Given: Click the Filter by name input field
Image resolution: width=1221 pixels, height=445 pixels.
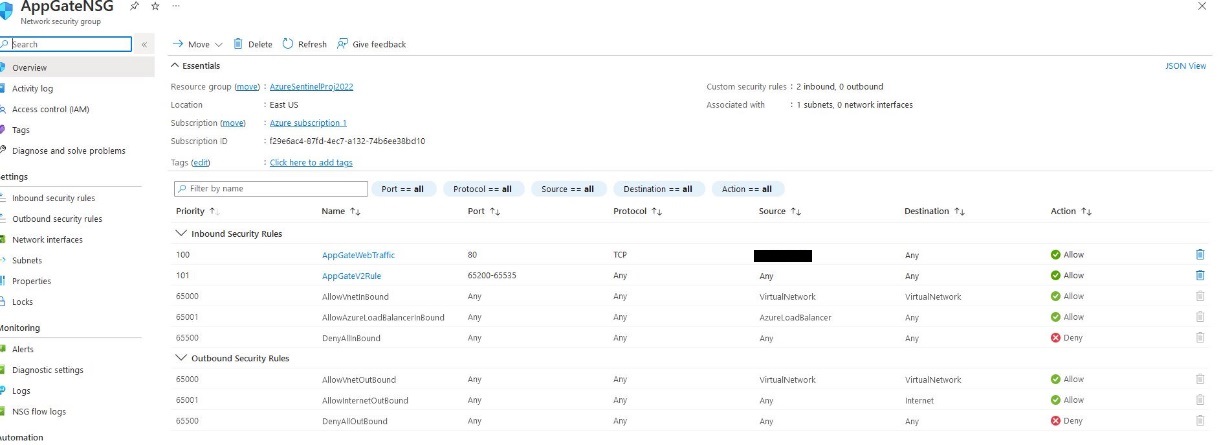Looking at the screenshot, I should pyautogui.click(x=270, y=189).
